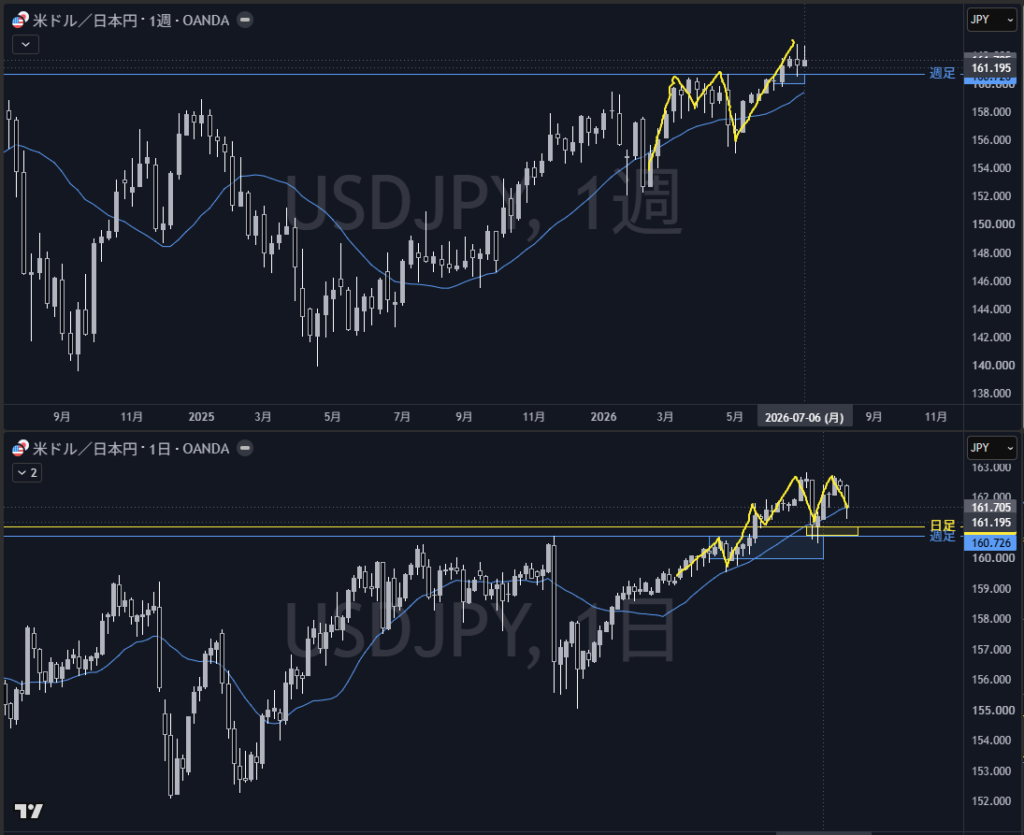This screenshot has width=1024, height=835.
Task: Open the daily chart JPY currency dropdown
Action: click(x=991, y=448)
